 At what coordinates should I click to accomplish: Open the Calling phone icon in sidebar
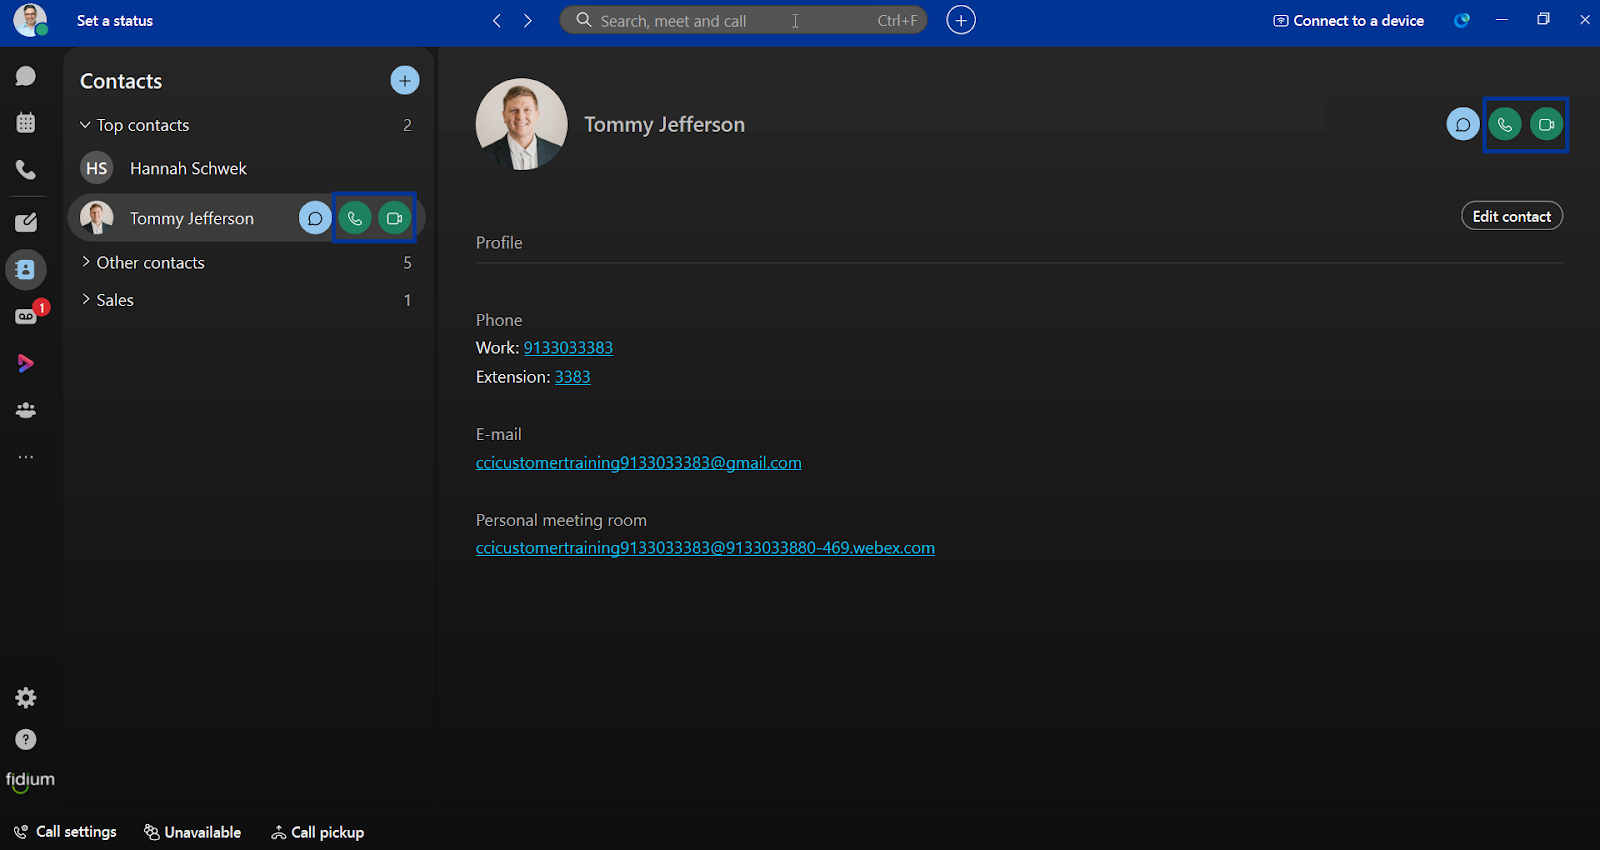[26, 170]
